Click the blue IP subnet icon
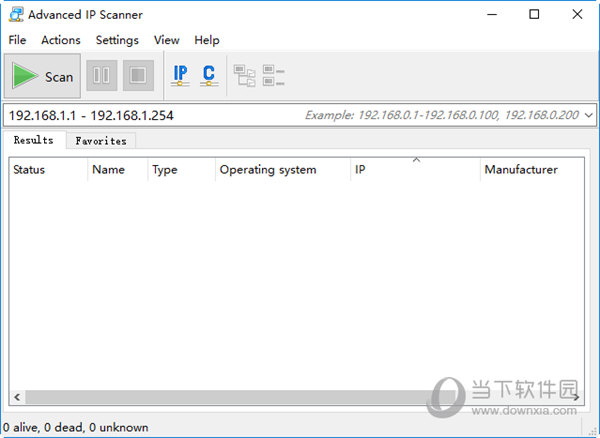This screenshot has height=438, width=600. click(x=180, y=75)
